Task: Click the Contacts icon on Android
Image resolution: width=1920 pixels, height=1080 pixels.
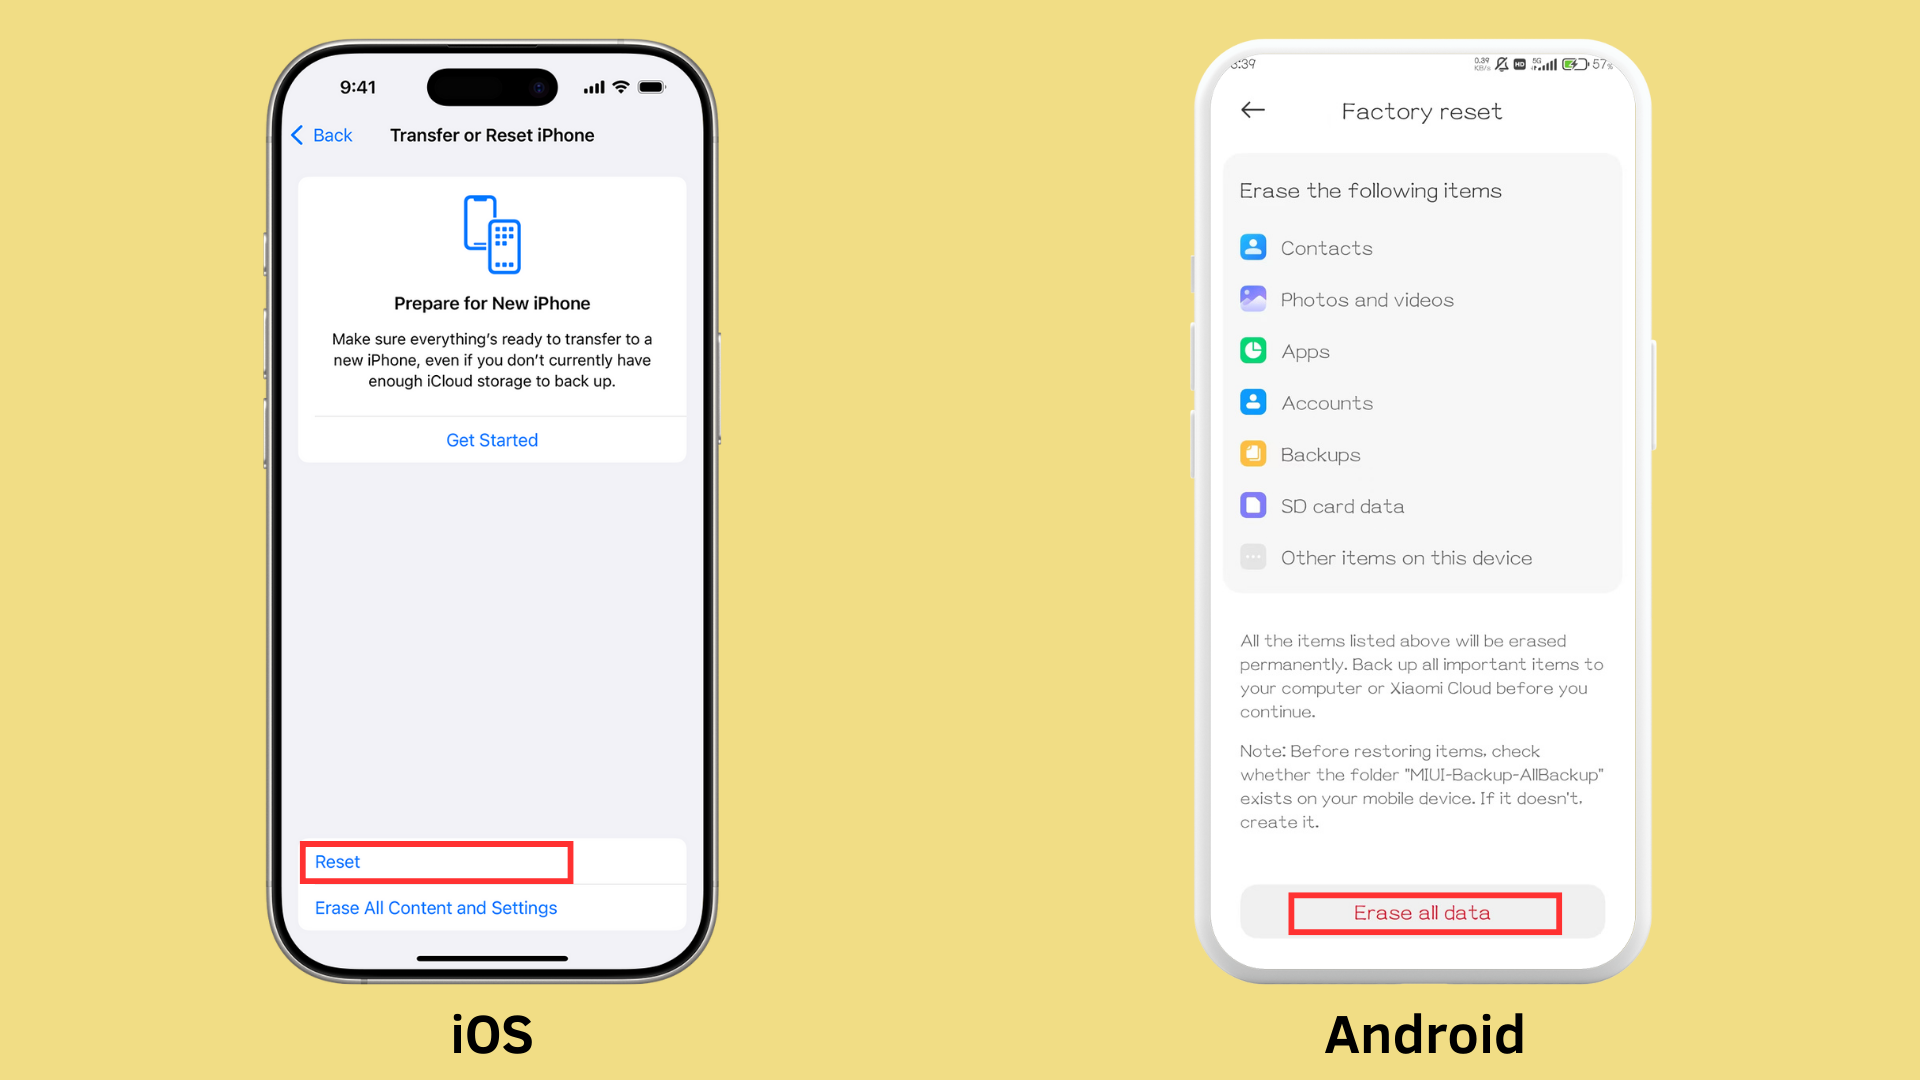Action: tap(1253, 247)
